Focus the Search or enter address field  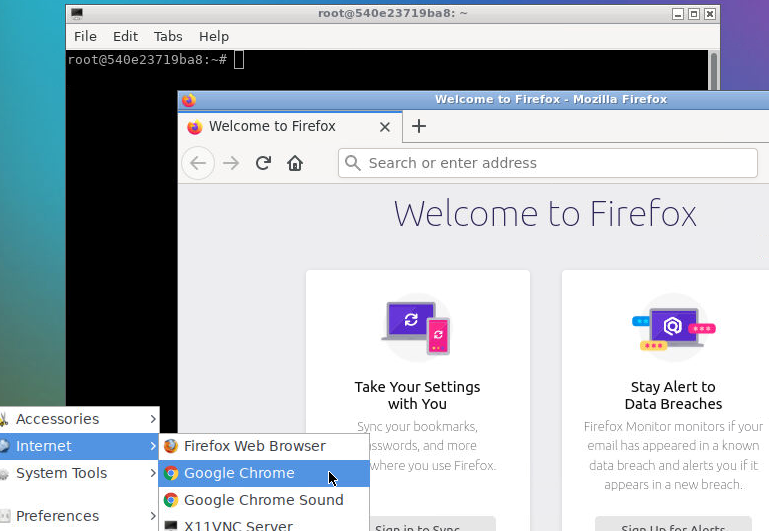point(548,163)
